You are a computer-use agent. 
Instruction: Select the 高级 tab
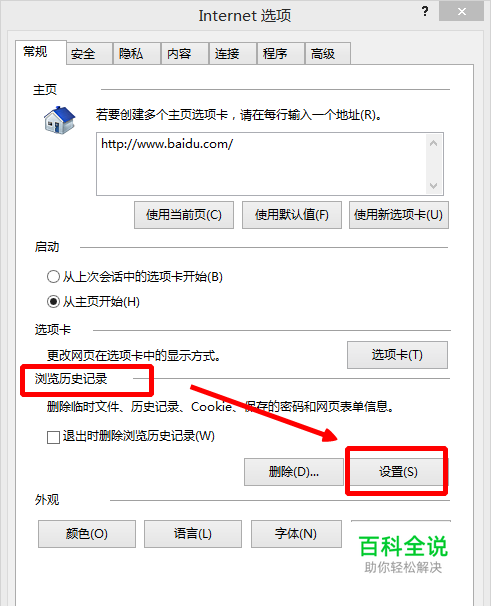coord(328,53)
